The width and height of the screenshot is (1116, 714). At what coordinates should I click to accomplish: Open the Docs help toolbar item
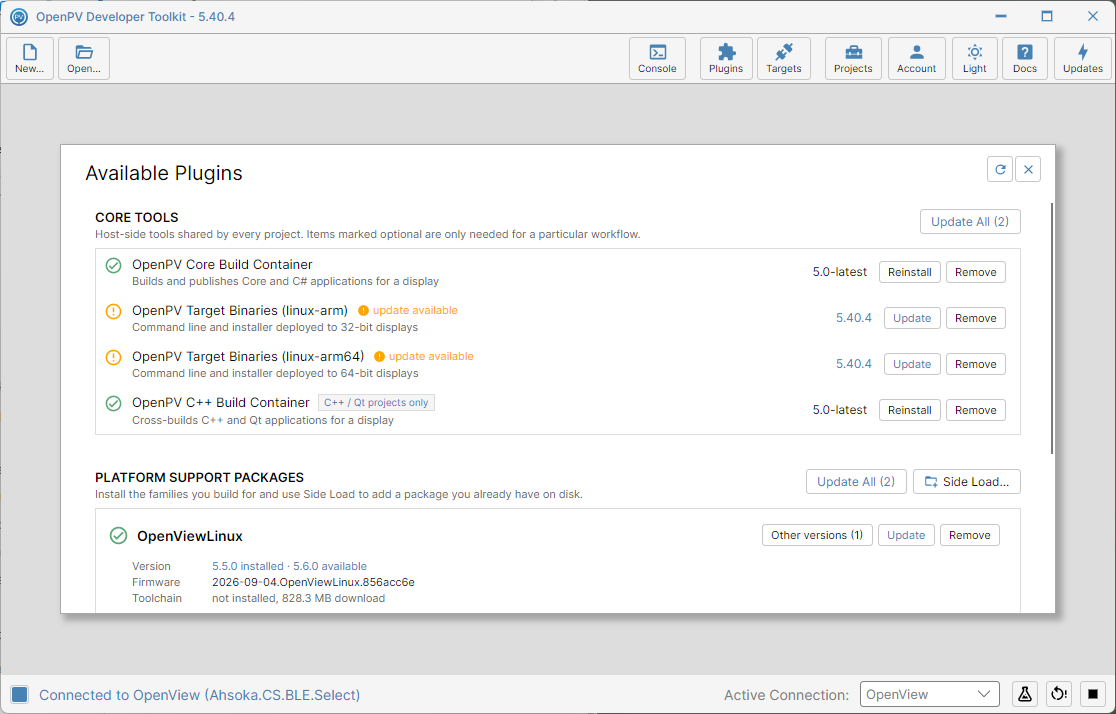point(1025,58)
